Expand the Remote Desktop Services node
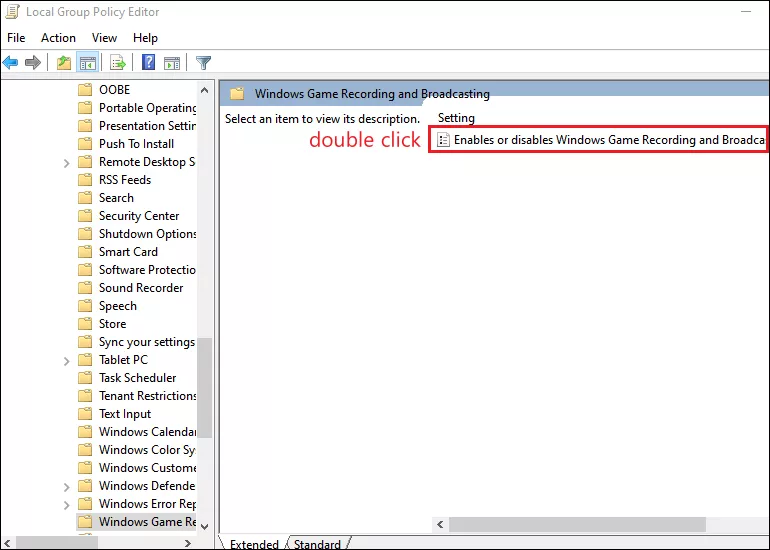Viewport: 770px width, 550px height. (66, 163)
